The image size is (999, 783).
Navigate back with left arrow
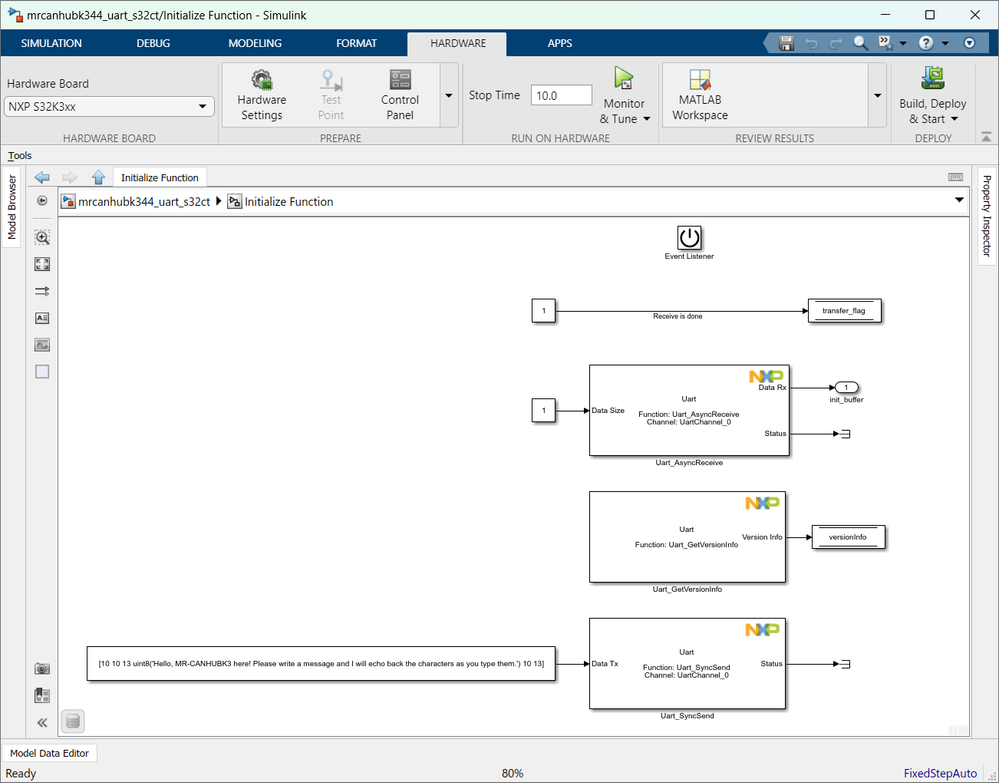42,177
